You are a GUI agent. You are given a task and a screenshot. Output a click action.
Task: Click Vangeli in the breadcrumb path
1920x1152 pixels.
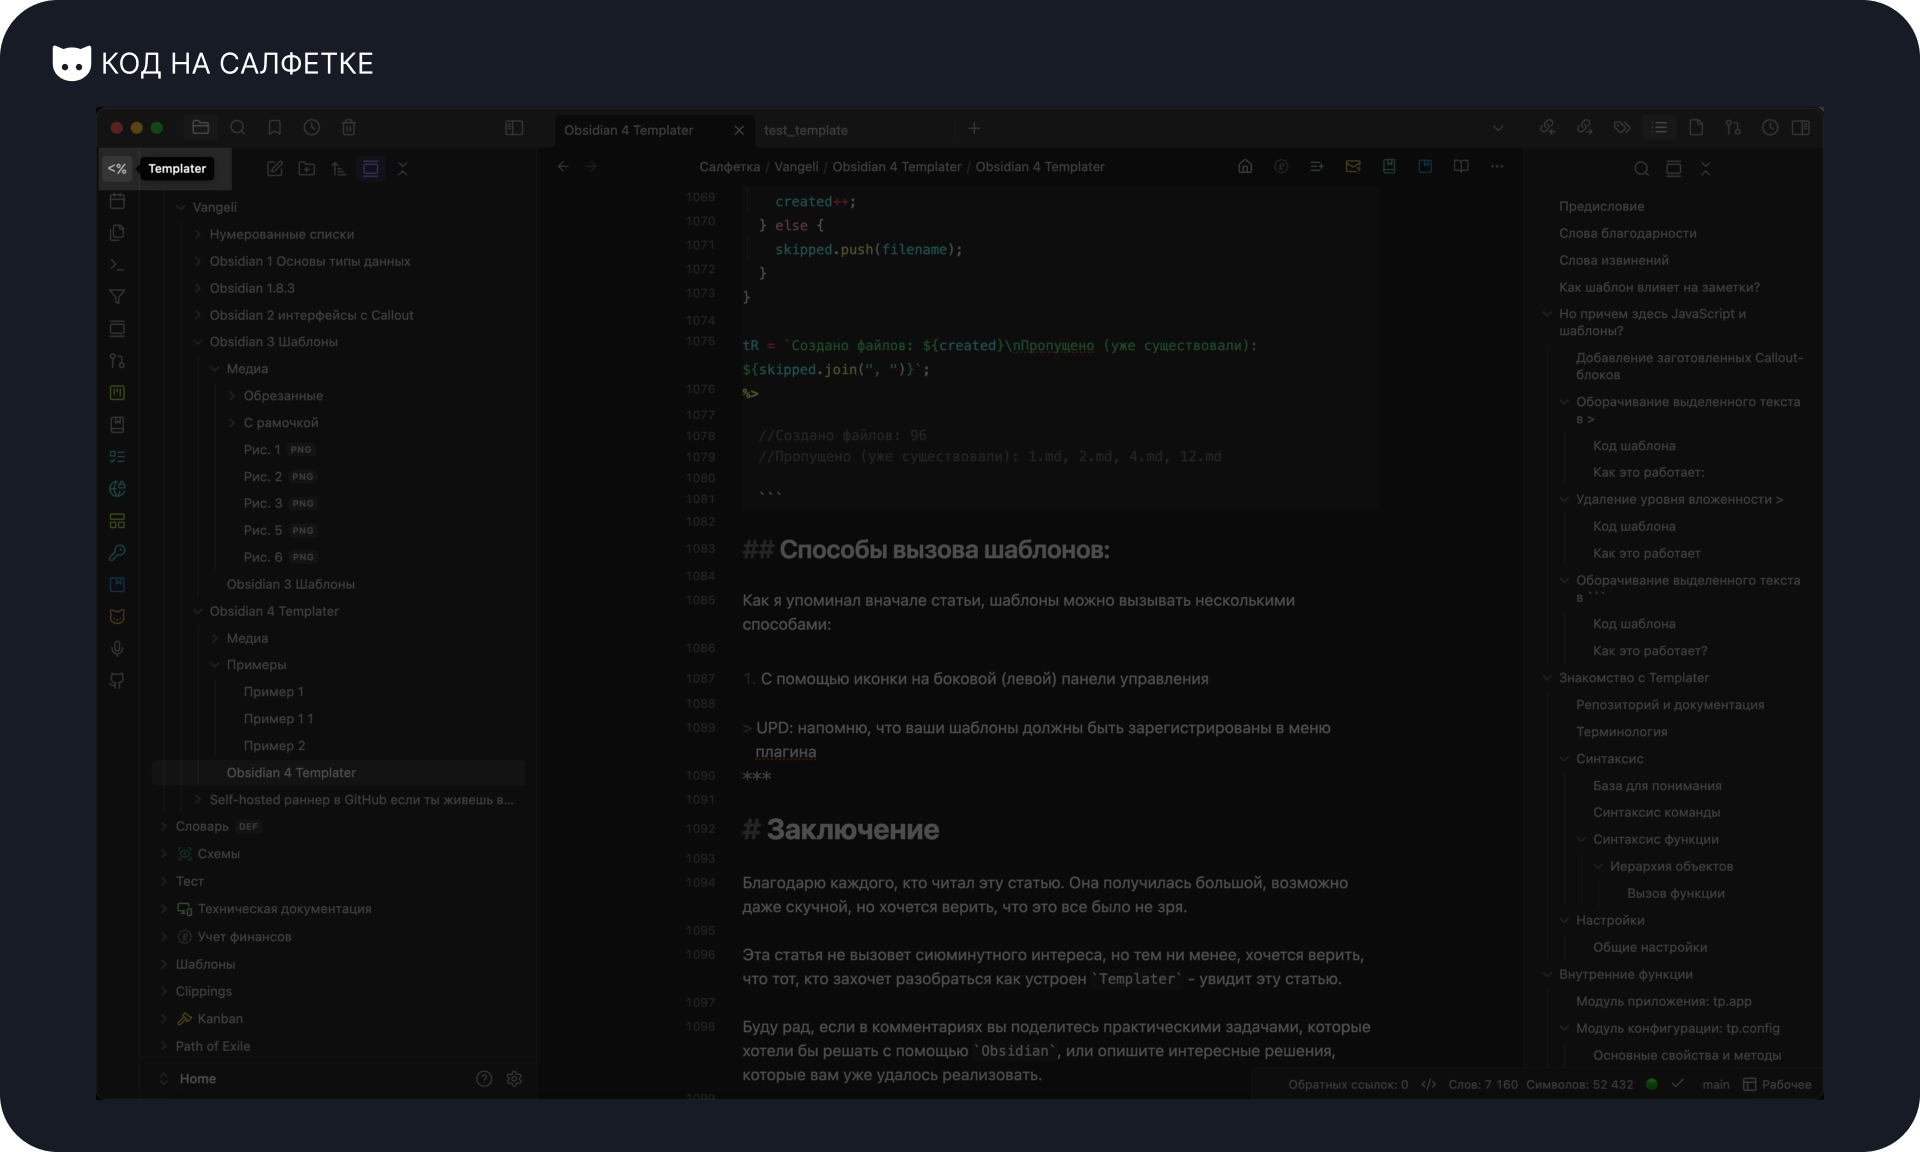coord(796,167)
